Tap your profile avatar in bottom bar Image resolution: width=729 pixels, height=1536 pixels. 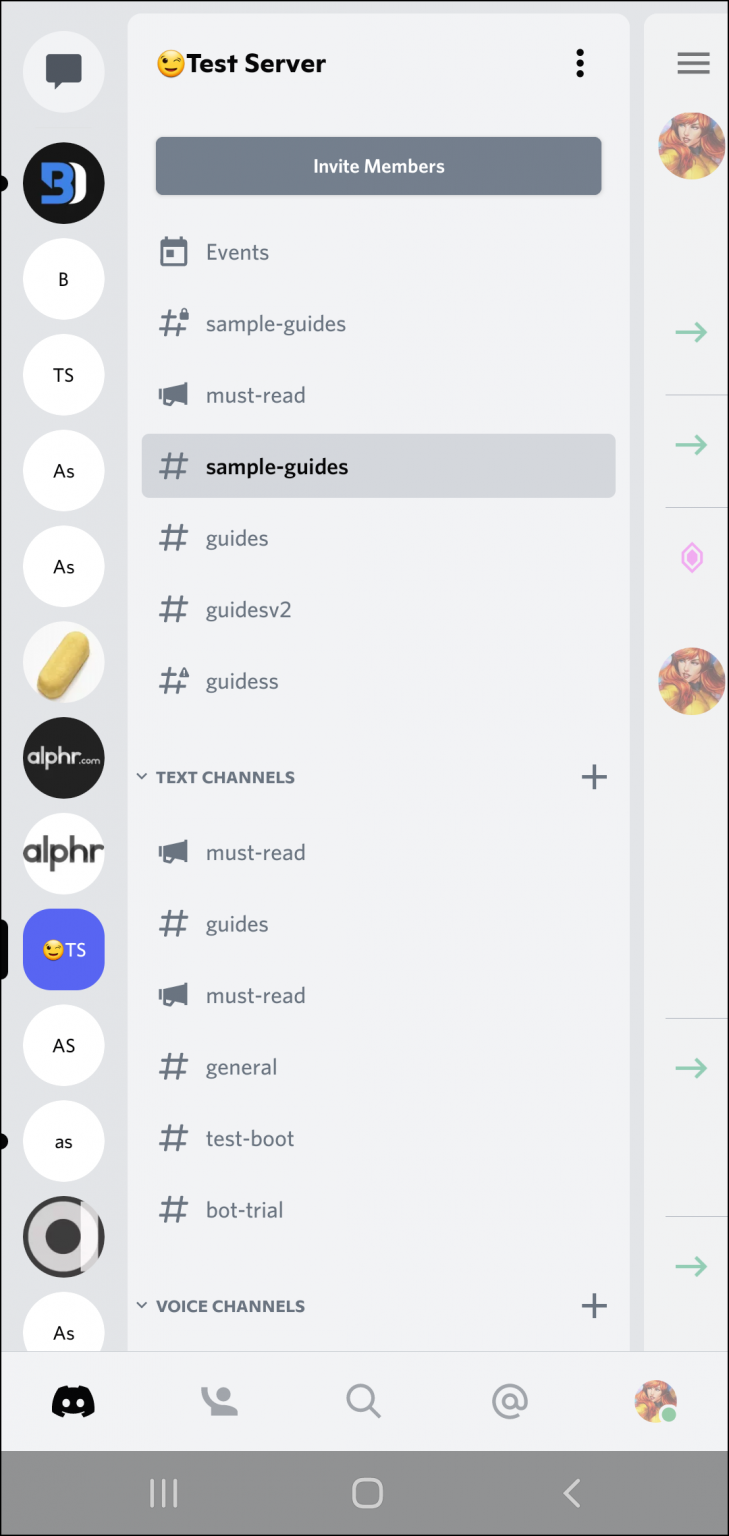655,1401
